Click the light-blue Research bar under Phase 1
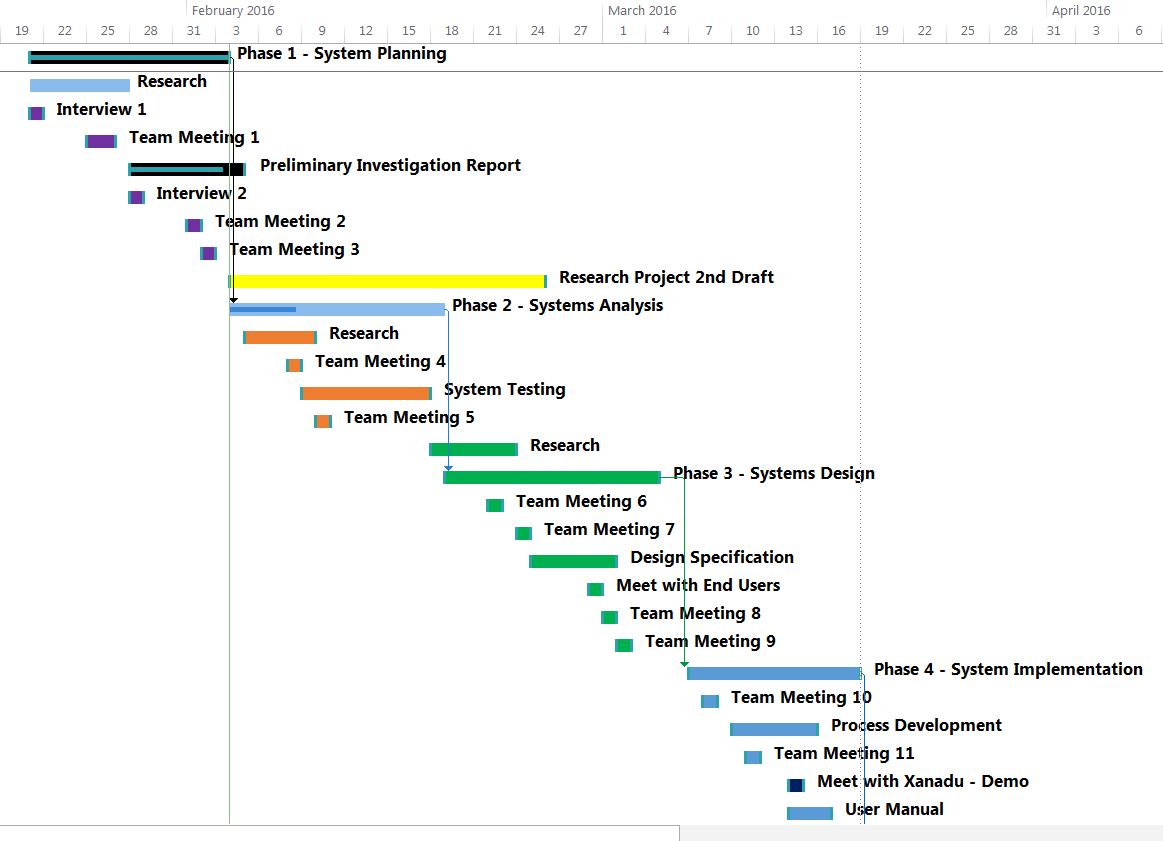This screenshot has width=1163, height=841. [x=80, y=85]
